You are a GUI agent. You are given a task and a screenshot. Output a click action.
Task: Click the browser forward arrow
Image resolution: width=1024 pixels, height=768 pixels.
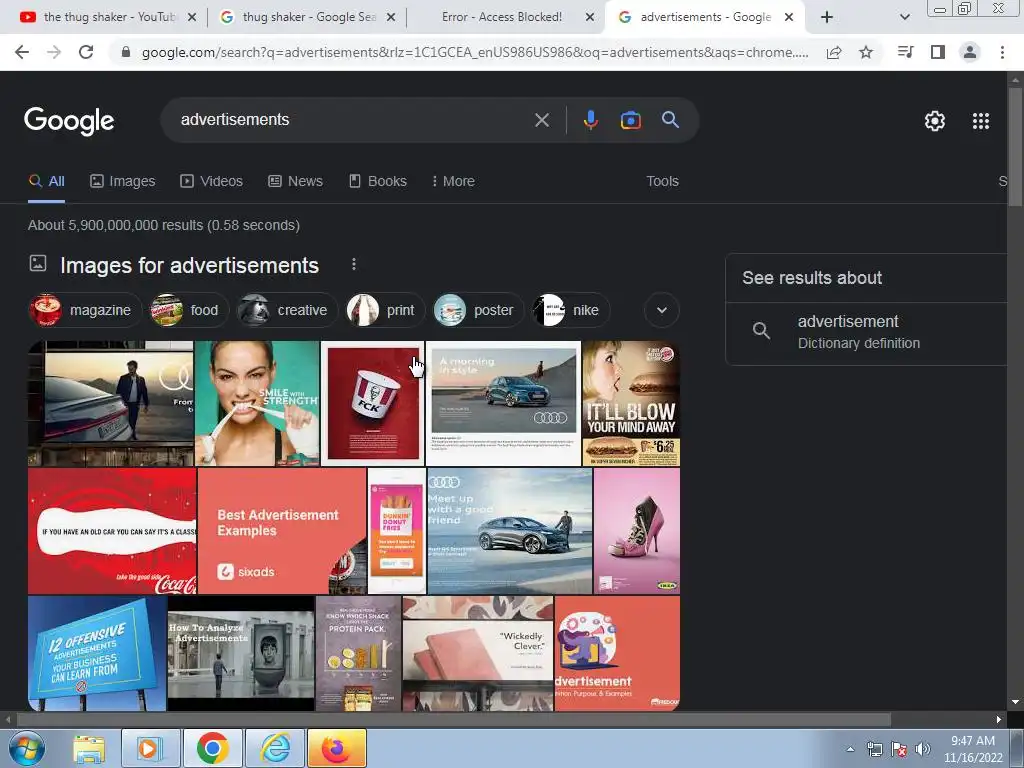click(x=54, y=52)
